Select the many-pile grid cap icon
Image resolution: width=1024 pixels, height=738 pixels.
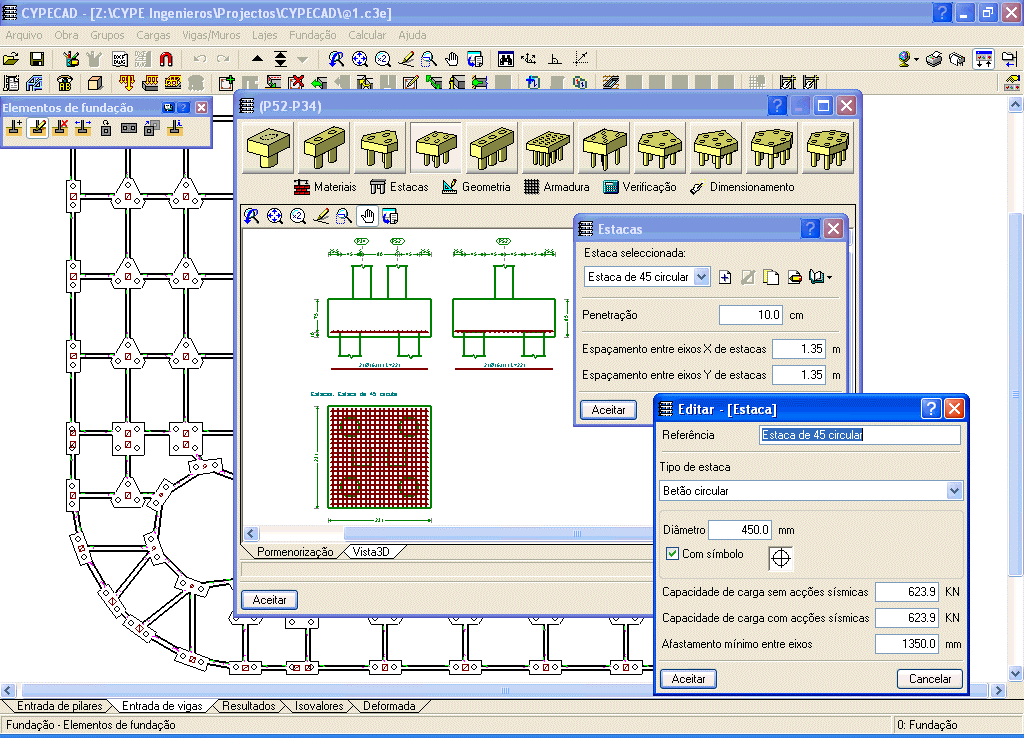tap(549, 148)
